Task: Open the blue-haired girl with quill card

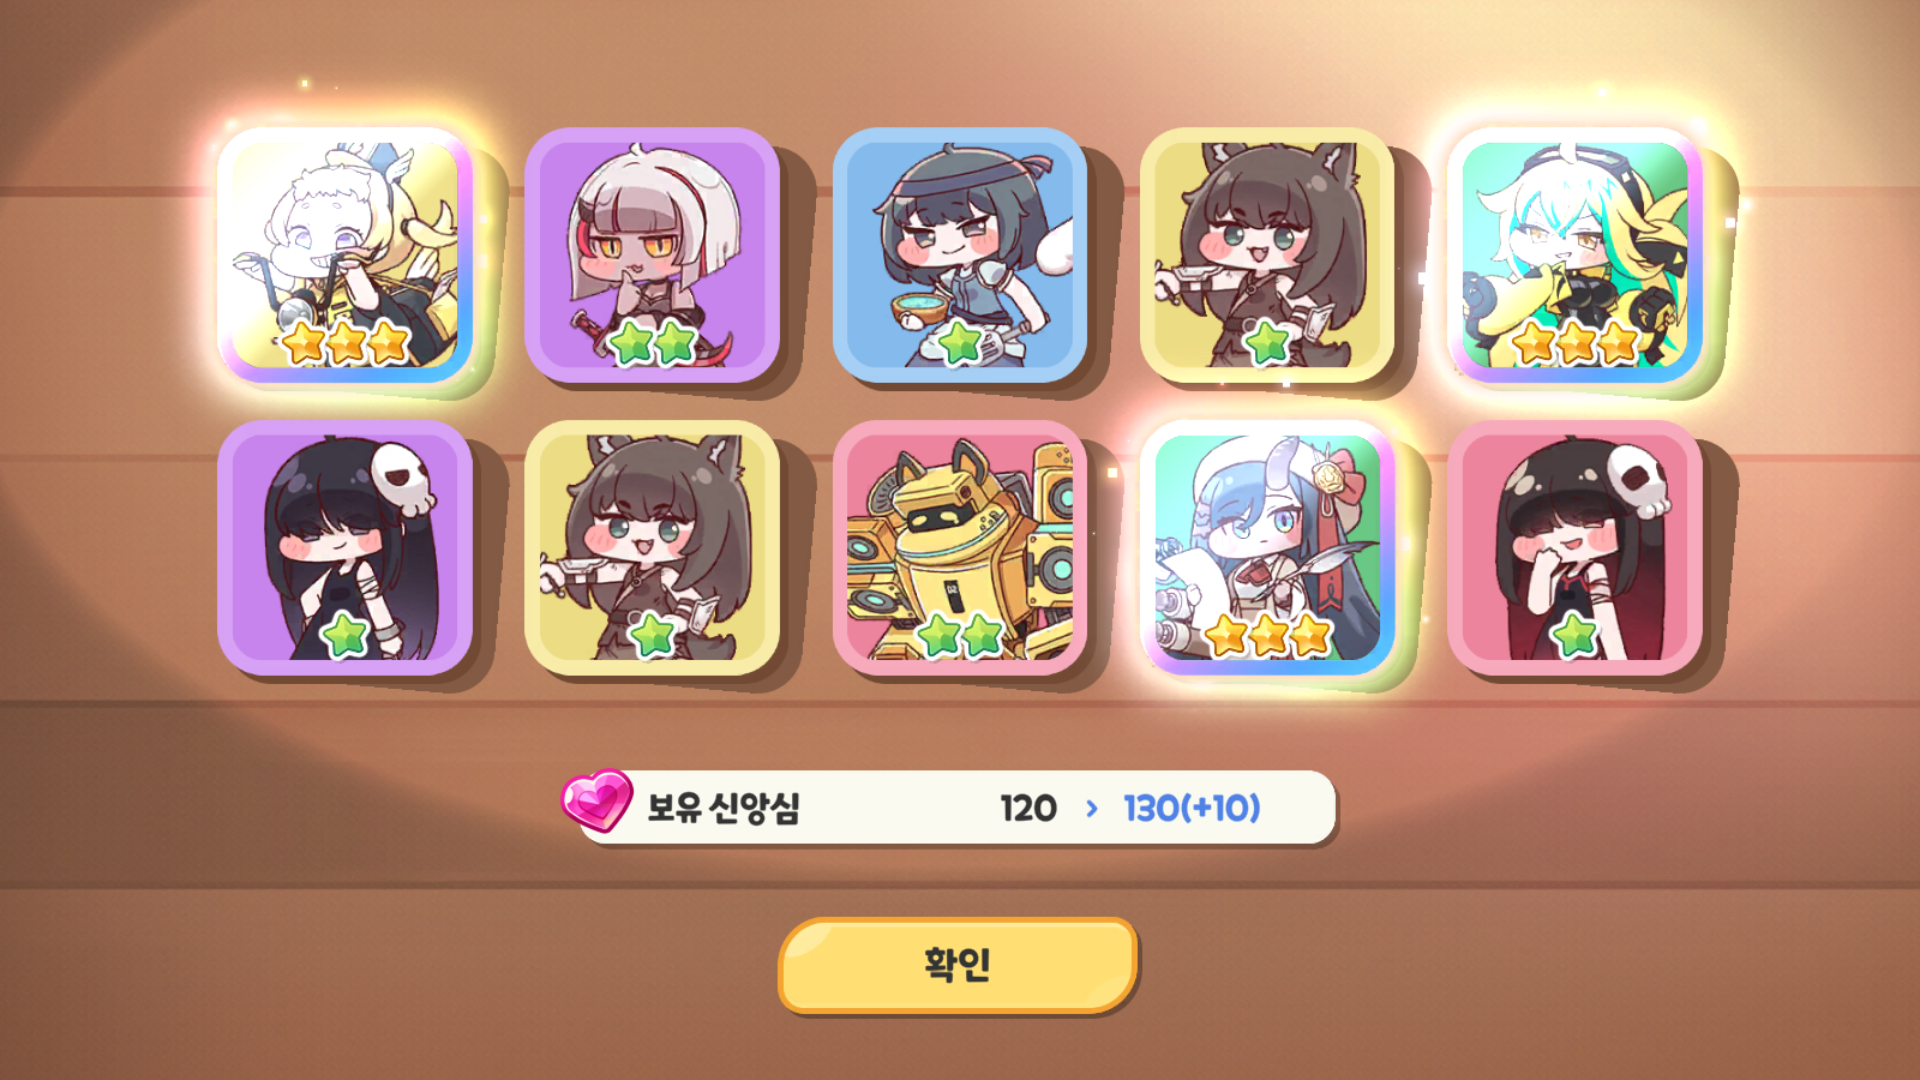Action: pos(1267,548)
